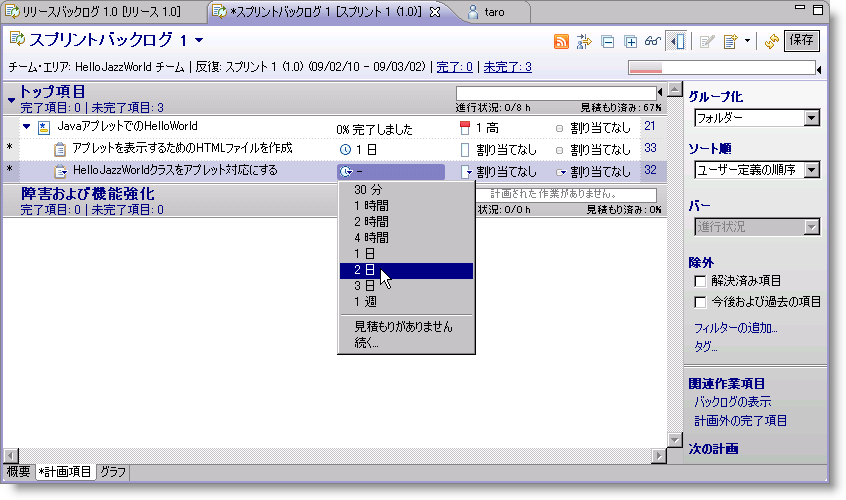The height and width of the screenshot is (500, 846).
Task: Click the 保存 save button
Action: pos(801,40)
